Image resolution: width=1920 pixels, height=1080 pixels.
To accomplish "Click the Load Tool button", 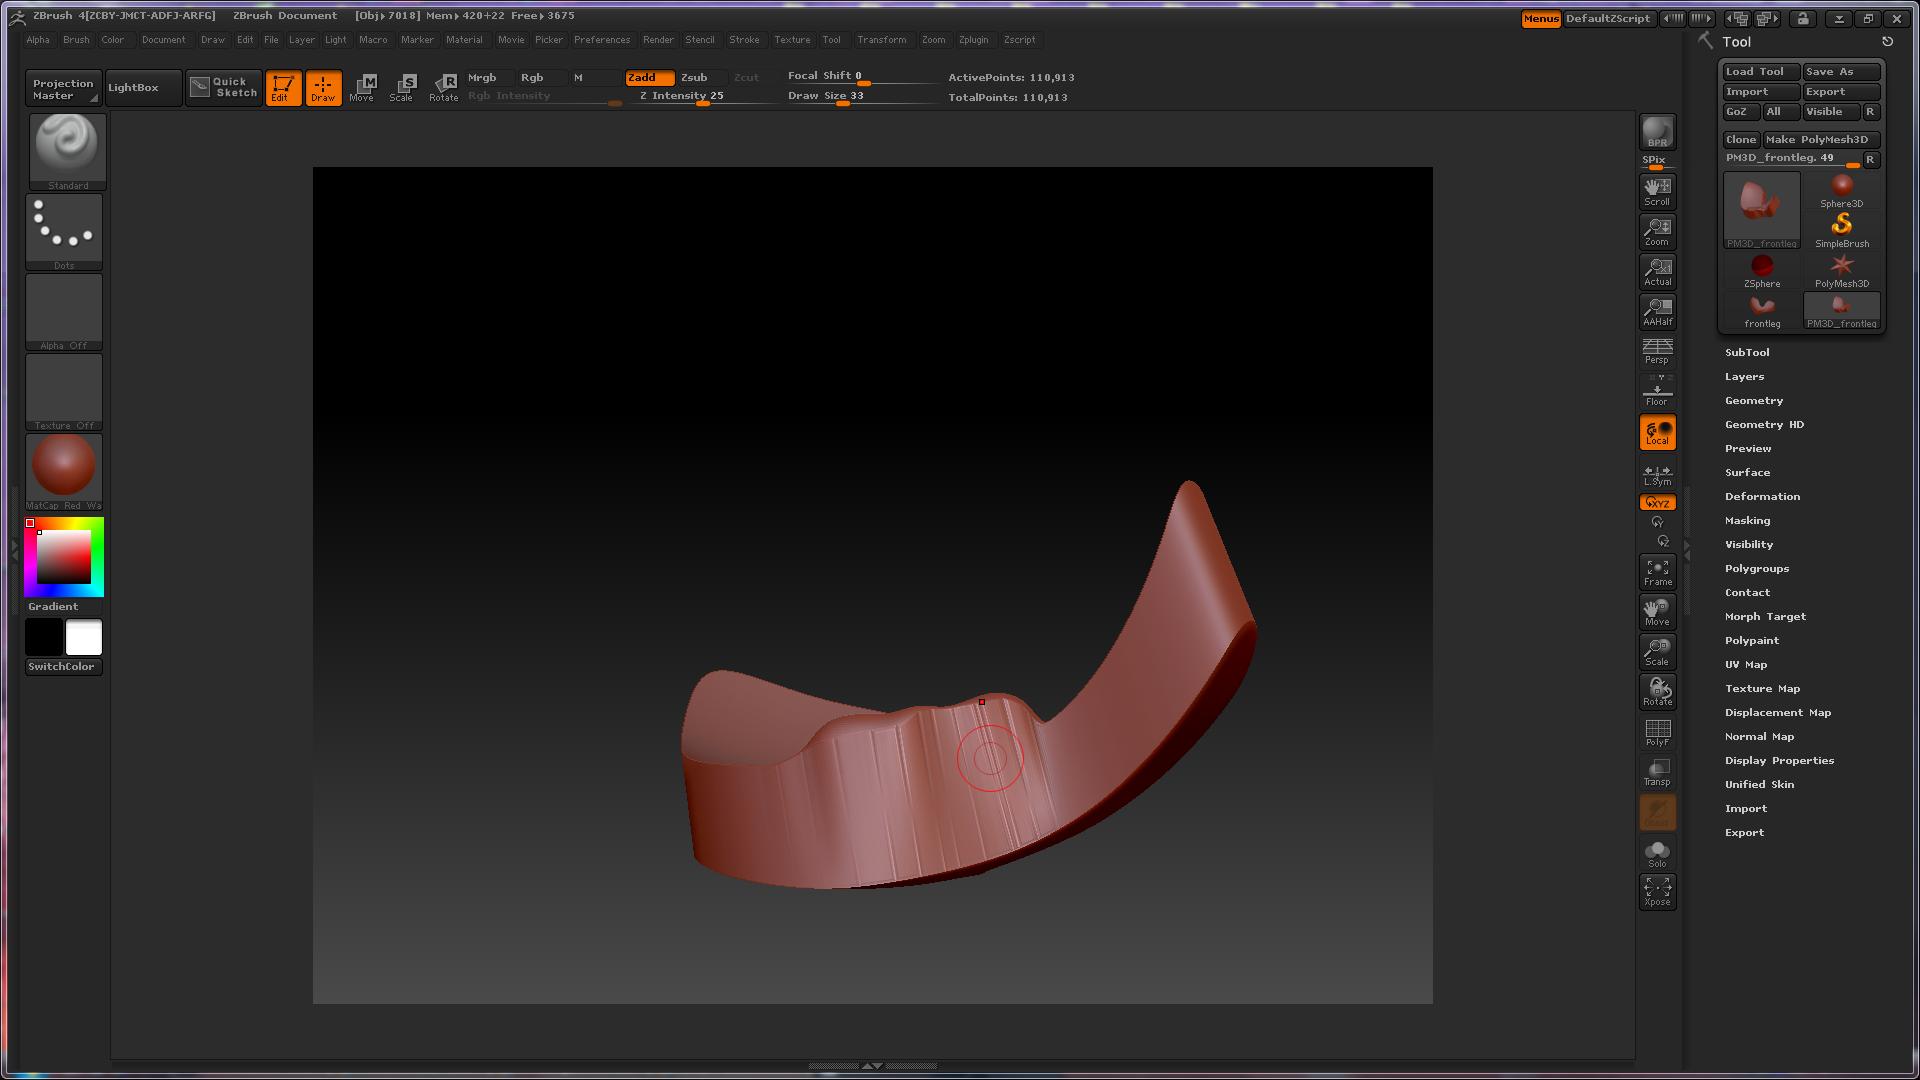I will click(1760, 71).
